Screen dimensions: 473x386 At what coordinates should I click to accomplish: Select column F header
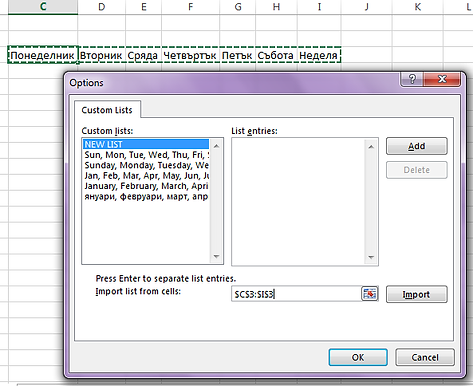pyautogui.click(x=191, y=7)
